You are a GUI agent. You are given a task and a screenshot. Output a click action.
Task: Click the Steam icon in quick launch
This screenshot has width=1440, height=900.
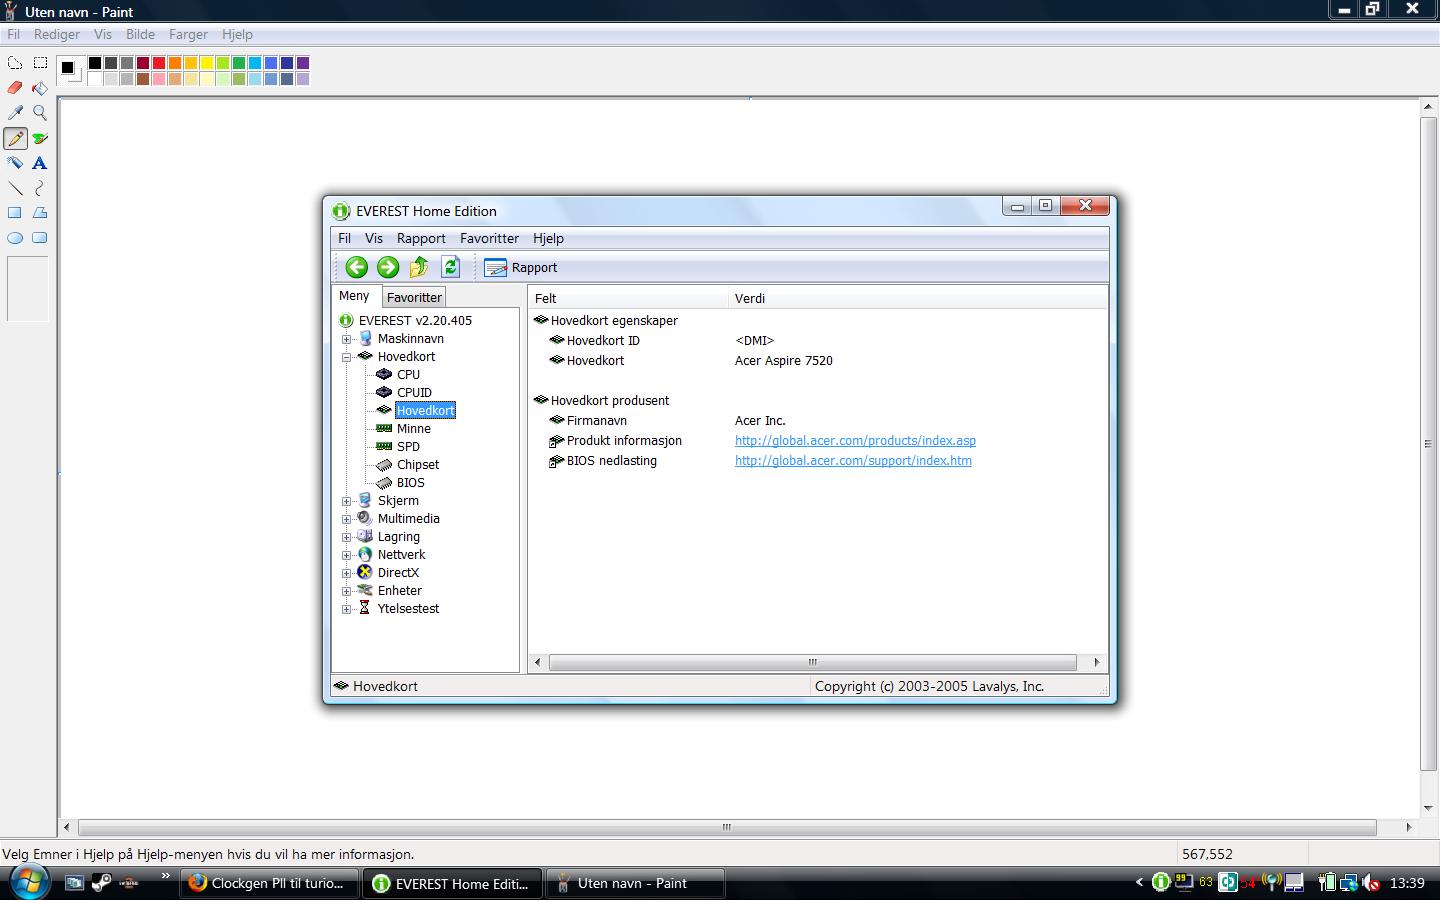[x=101, y=882]
